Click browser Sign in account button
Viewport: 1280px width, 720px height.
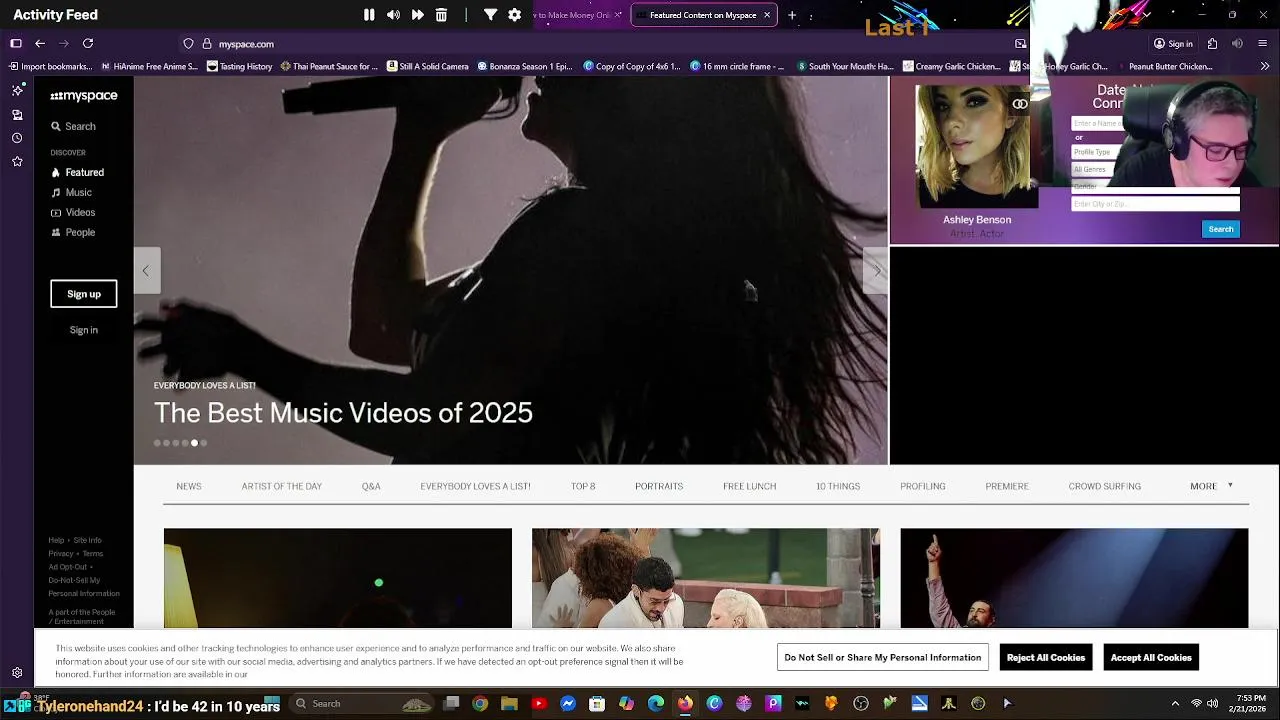click(x=1173, y=44)
